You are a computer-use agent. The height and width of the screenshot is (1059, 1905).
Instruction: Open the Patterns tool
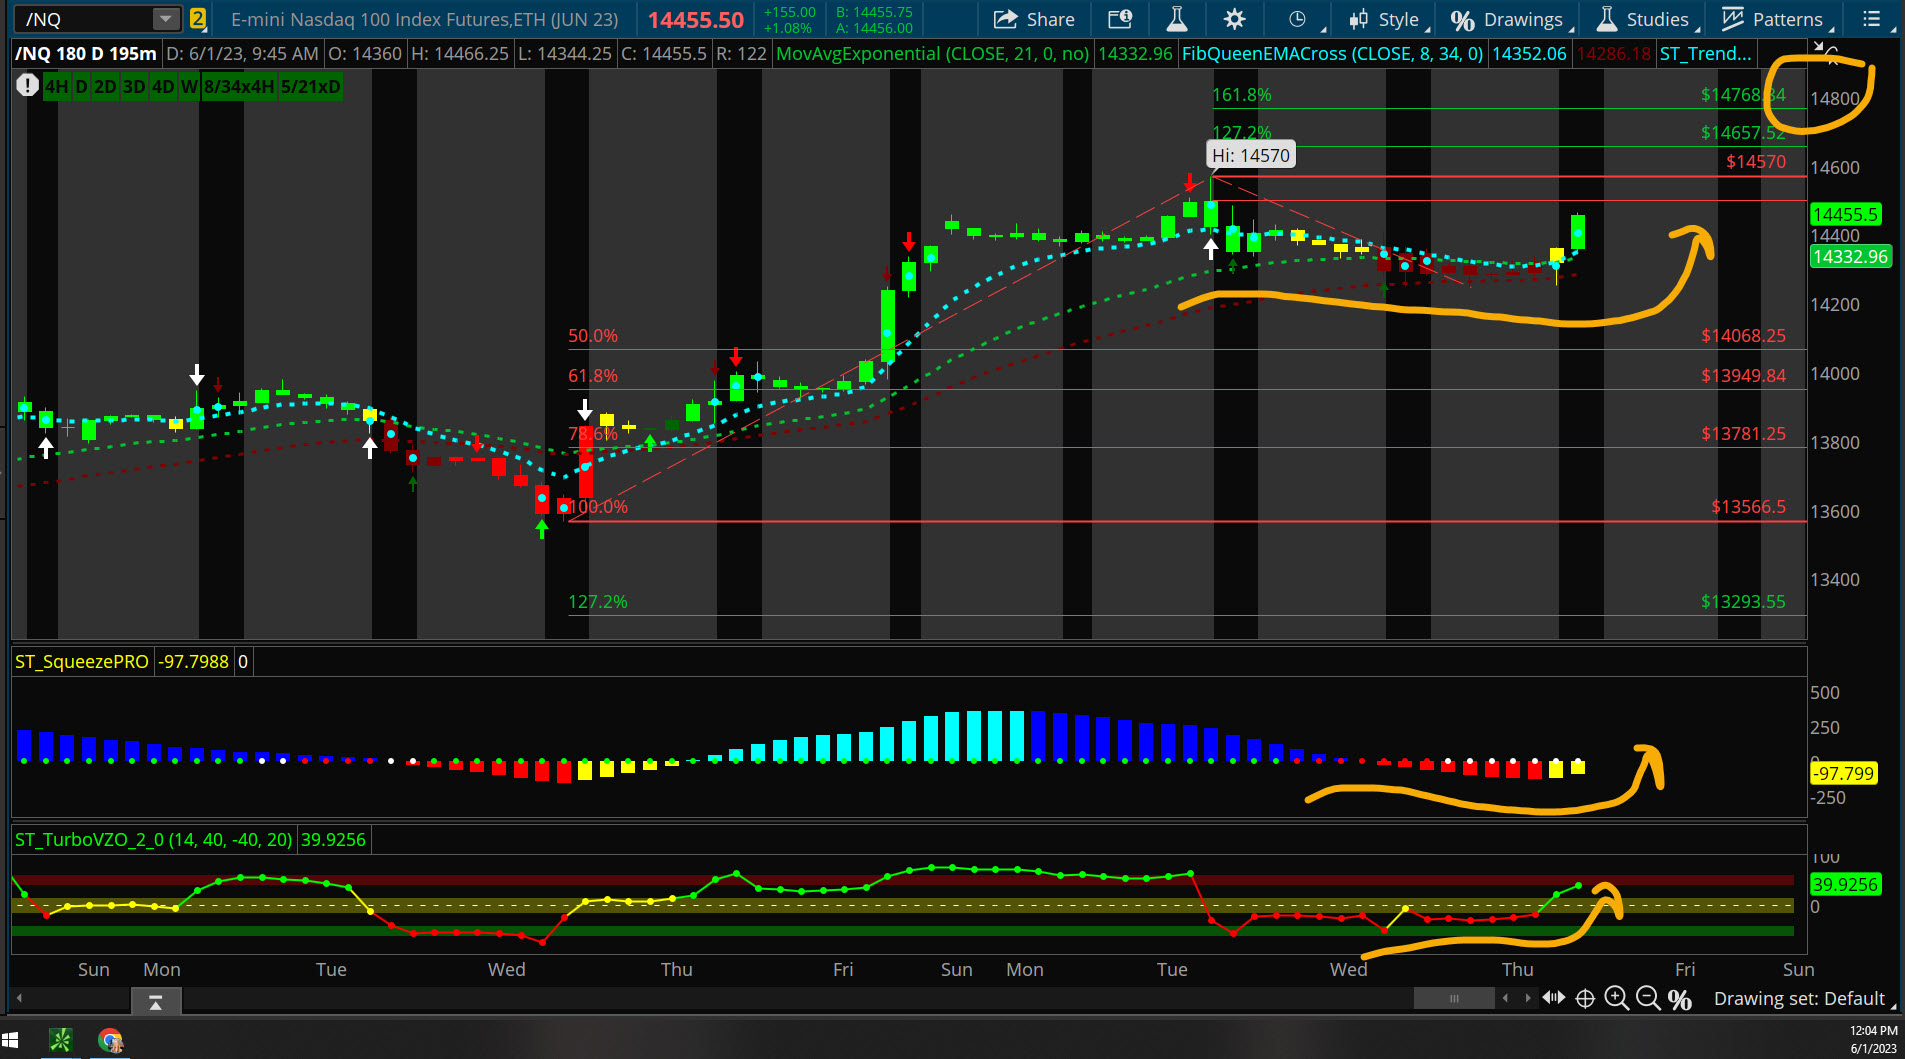tap(1775, 18)
